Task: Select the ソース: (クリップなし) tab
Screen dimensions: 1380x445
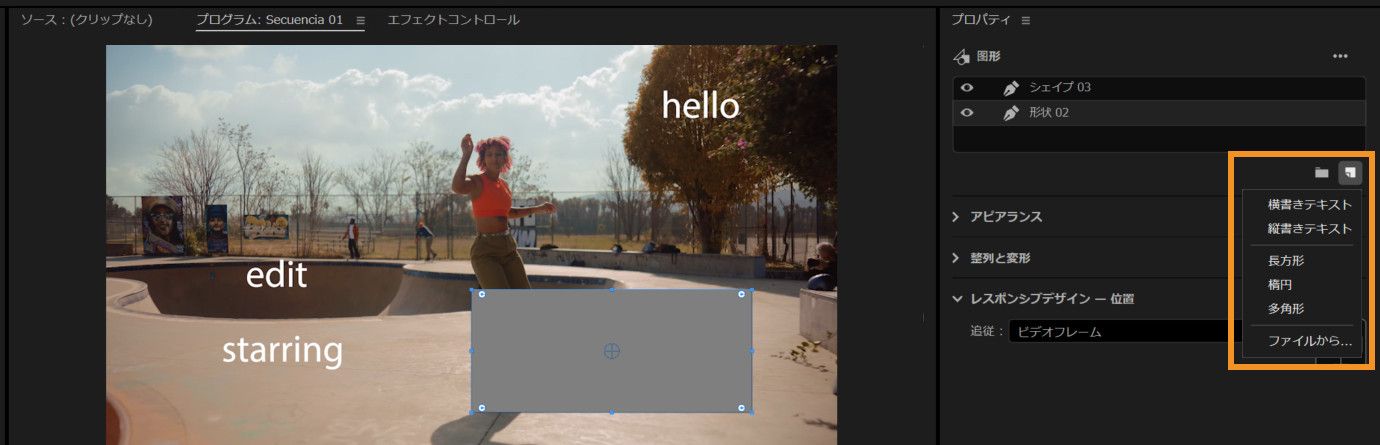Action: pyautogui.click(x=86, y=20)
